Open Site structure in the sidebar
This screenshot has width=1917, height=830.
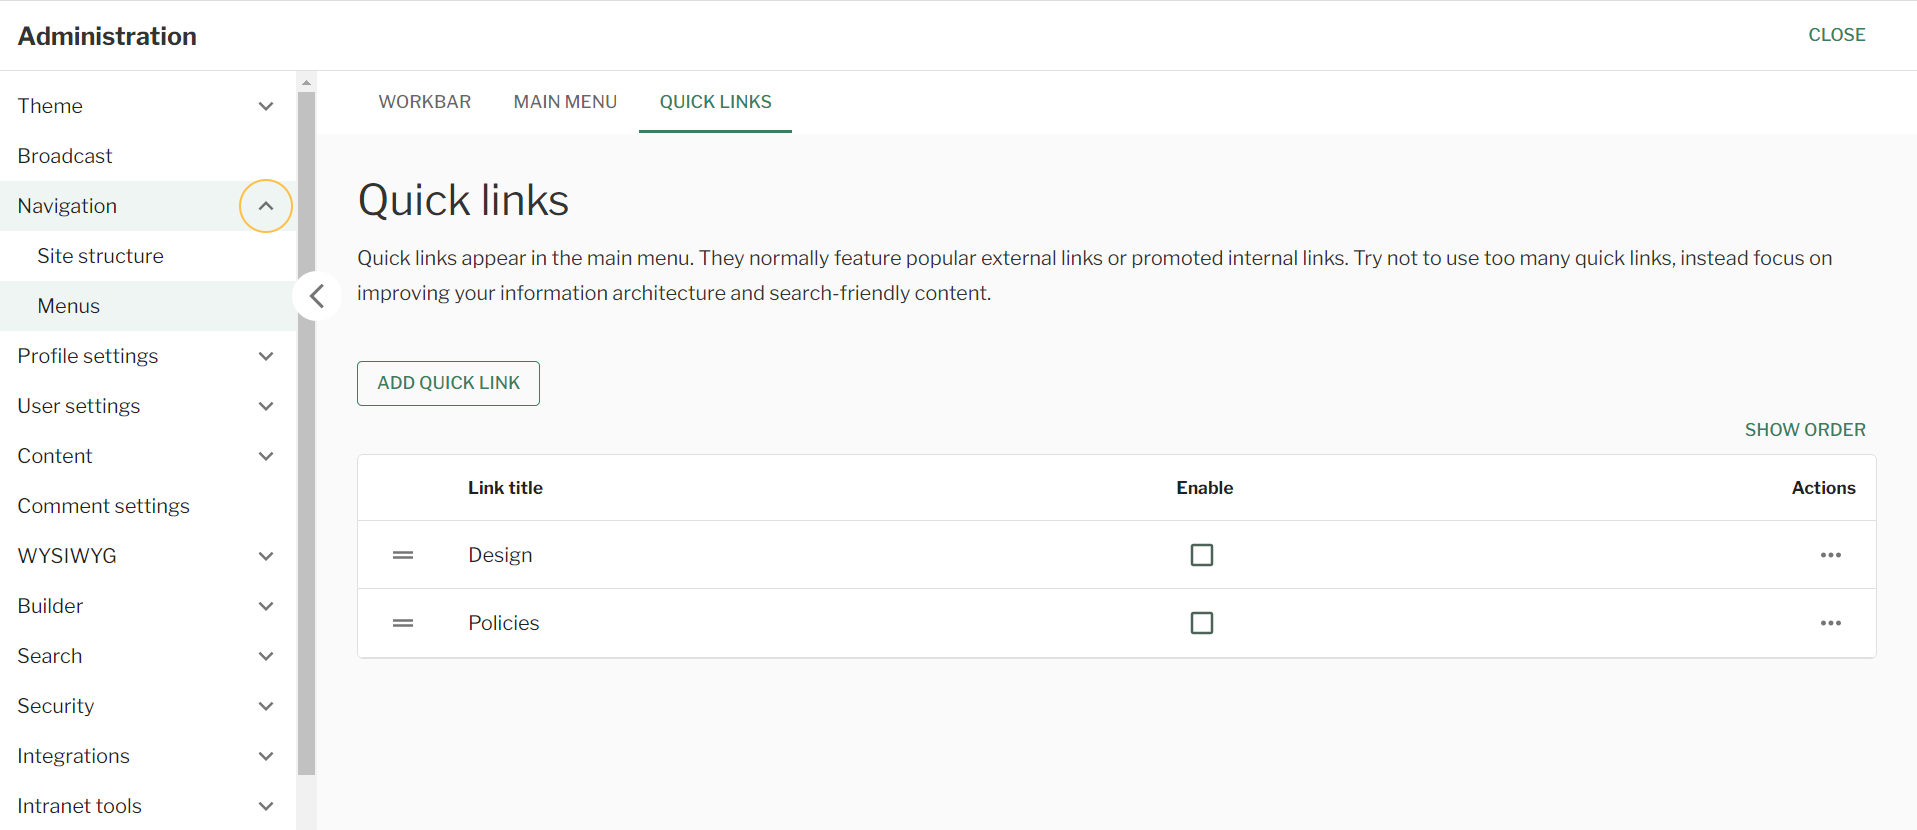click(x=100, y=256)
